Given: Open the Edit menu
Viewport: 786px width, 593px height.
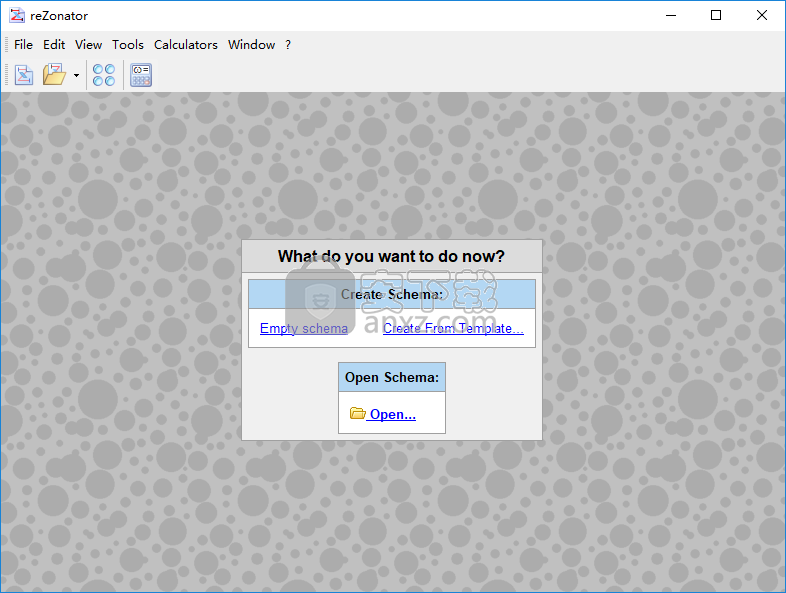Looking at the screenshot, I should point(54,45).
